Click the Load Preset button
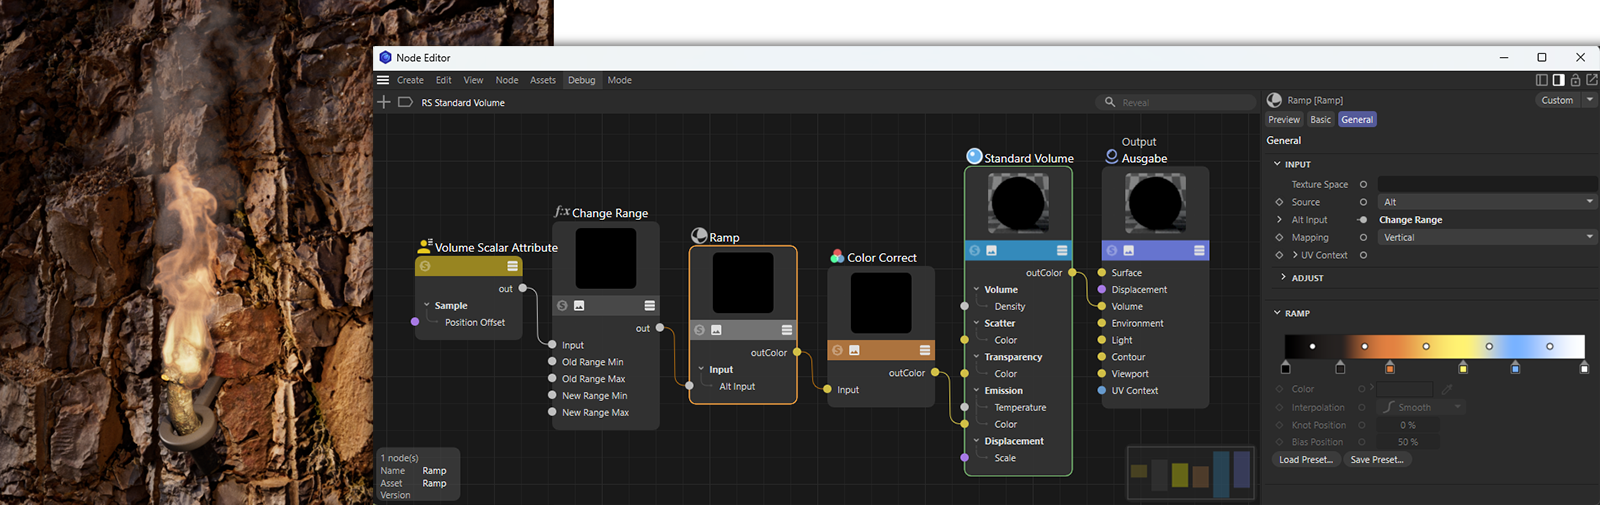 click(1306, 460)
